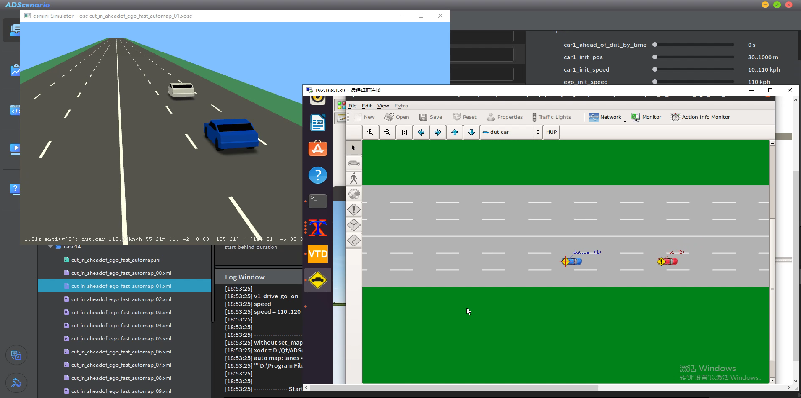Select the sixth diamond palette tool
This screenshot has height=398, width=801.
point(354,224)
